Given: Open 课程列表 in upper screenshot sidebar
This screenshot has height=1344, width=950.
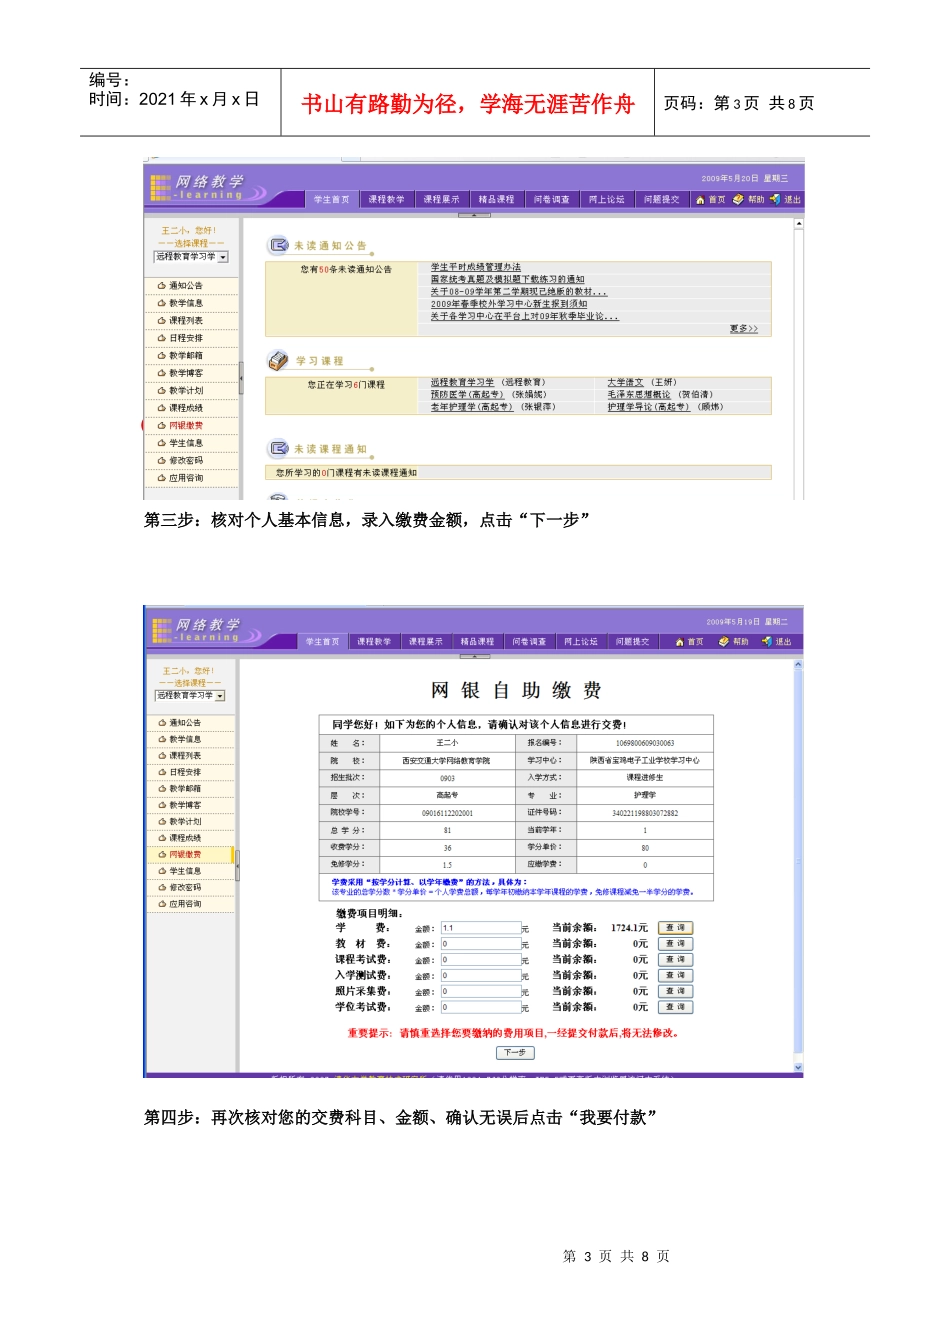Looking at the screenshot, I should click(185, 321).
